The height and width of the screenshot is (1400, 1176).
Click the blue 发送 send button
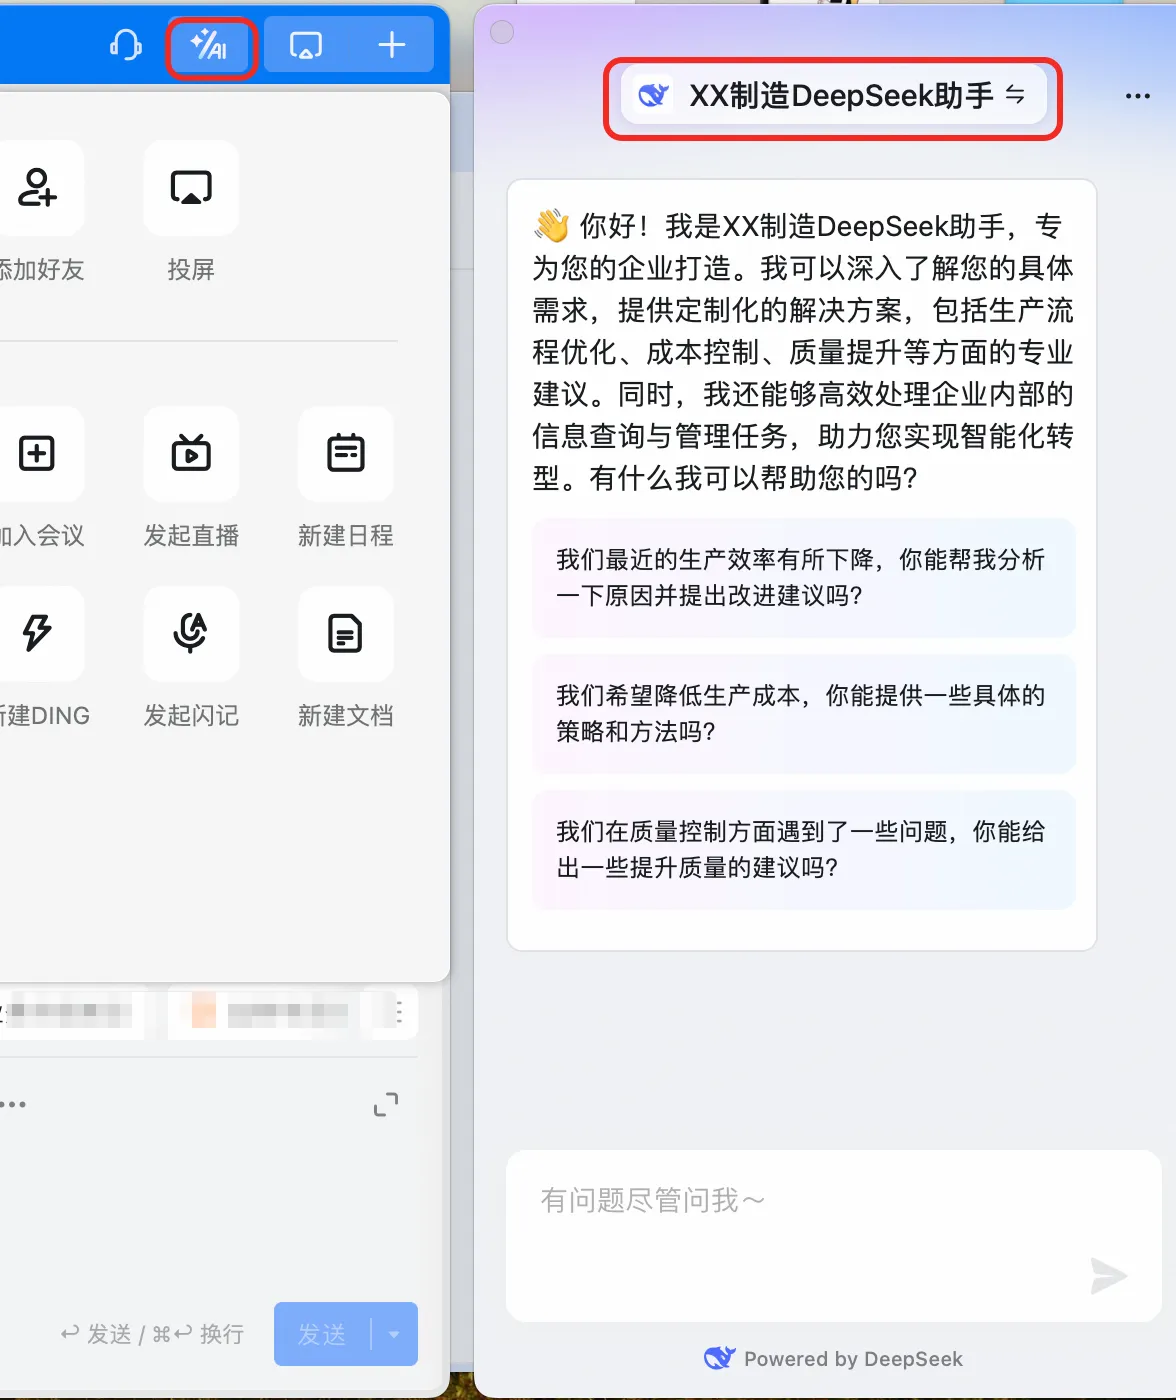(322, 1334)
